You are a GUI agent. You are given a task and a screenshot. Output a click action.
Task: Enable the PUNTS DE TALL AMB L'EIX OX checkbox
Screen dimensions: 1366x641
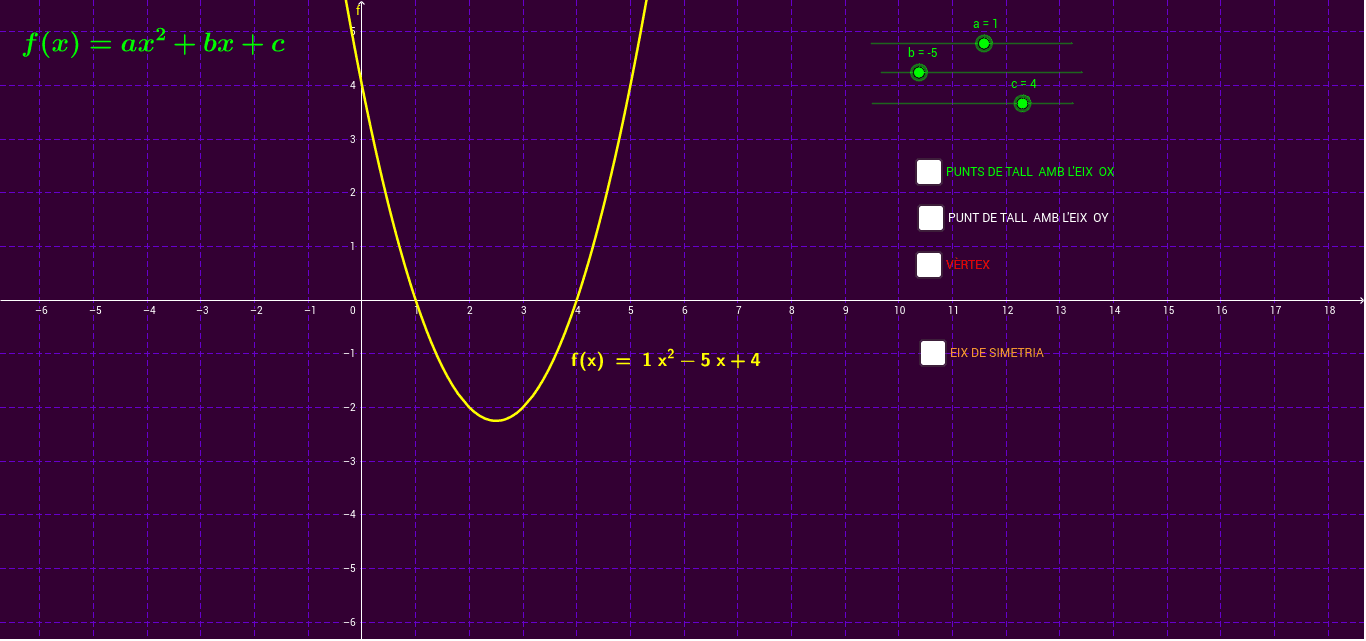[x=929, y=172]
